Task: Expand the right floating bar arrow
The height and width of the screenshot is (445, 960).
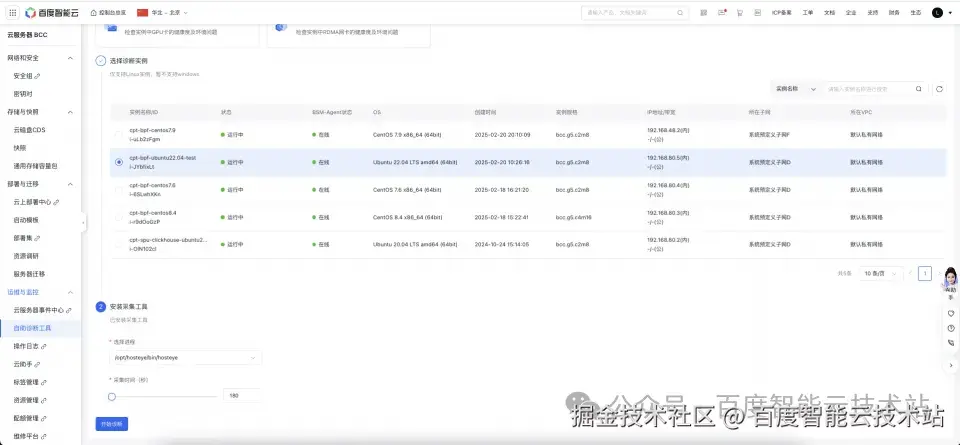Action: coord(951,365)
